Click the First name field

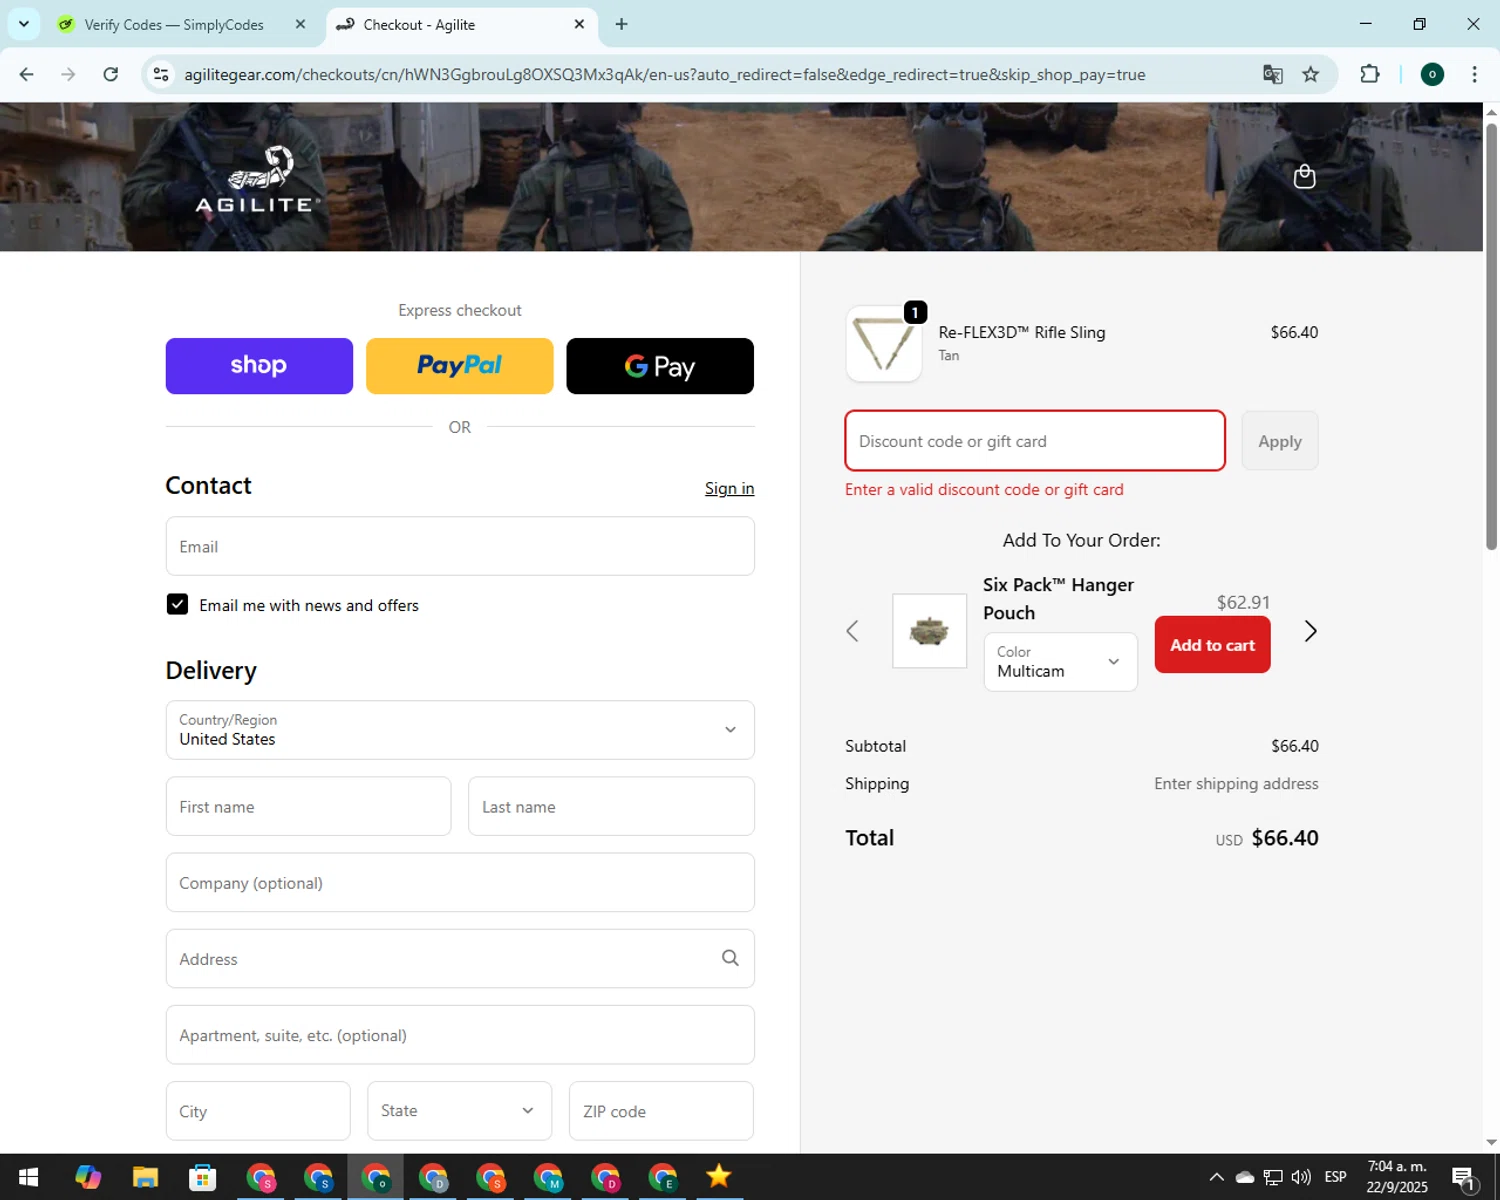(308, 806)
